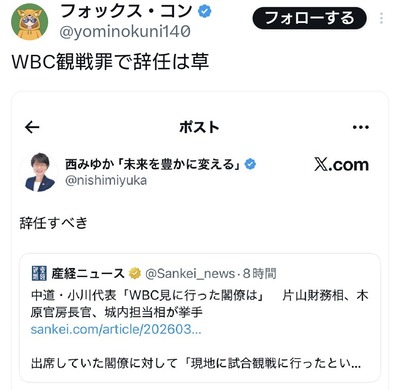
Task: Tap the 8時間 timestamp
Action: click(259, 274)
